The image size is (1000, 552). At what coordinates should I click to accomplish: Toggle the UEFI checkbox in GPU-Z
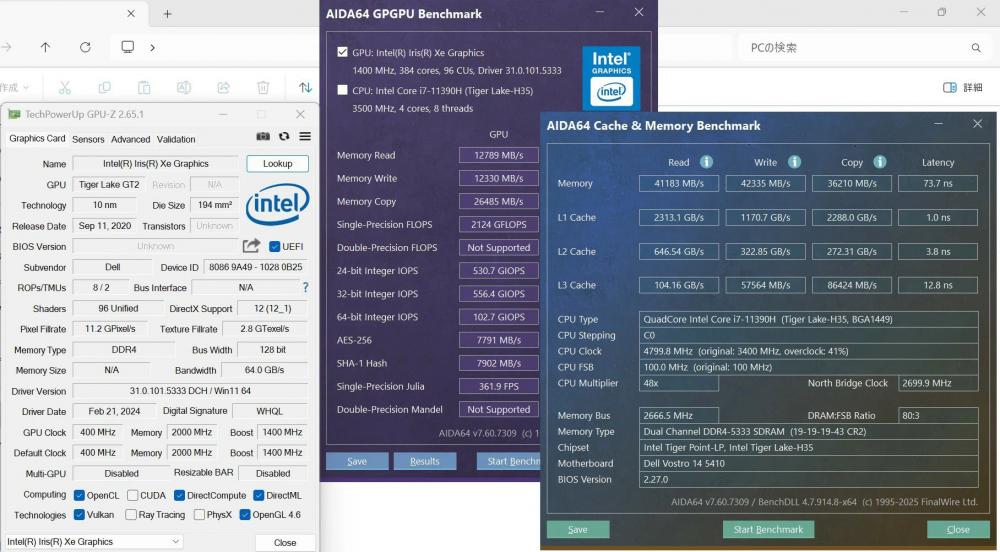[274, 246]
